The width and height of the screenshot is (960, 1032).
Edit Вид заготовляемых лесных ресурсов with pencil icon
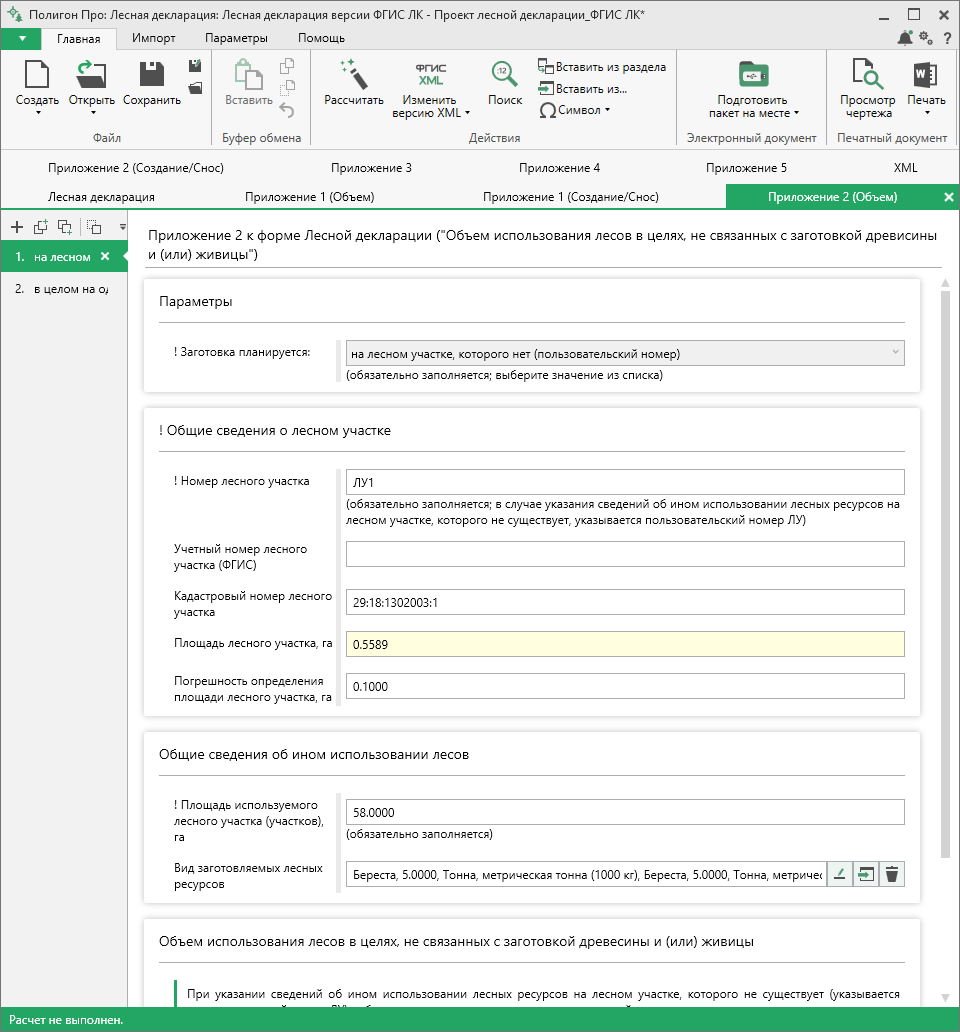click(x=840, y=875)
